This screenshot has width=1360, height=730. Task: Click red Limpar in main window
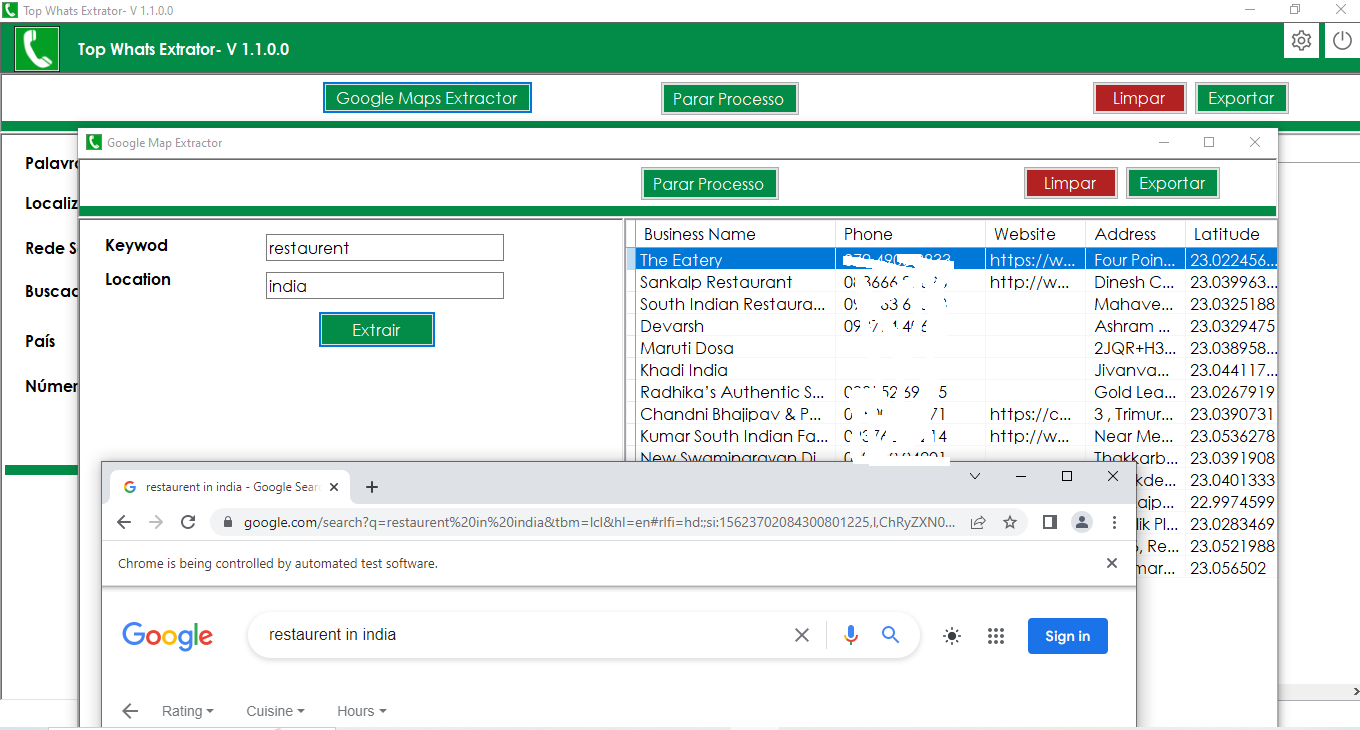click(1140, 98)
